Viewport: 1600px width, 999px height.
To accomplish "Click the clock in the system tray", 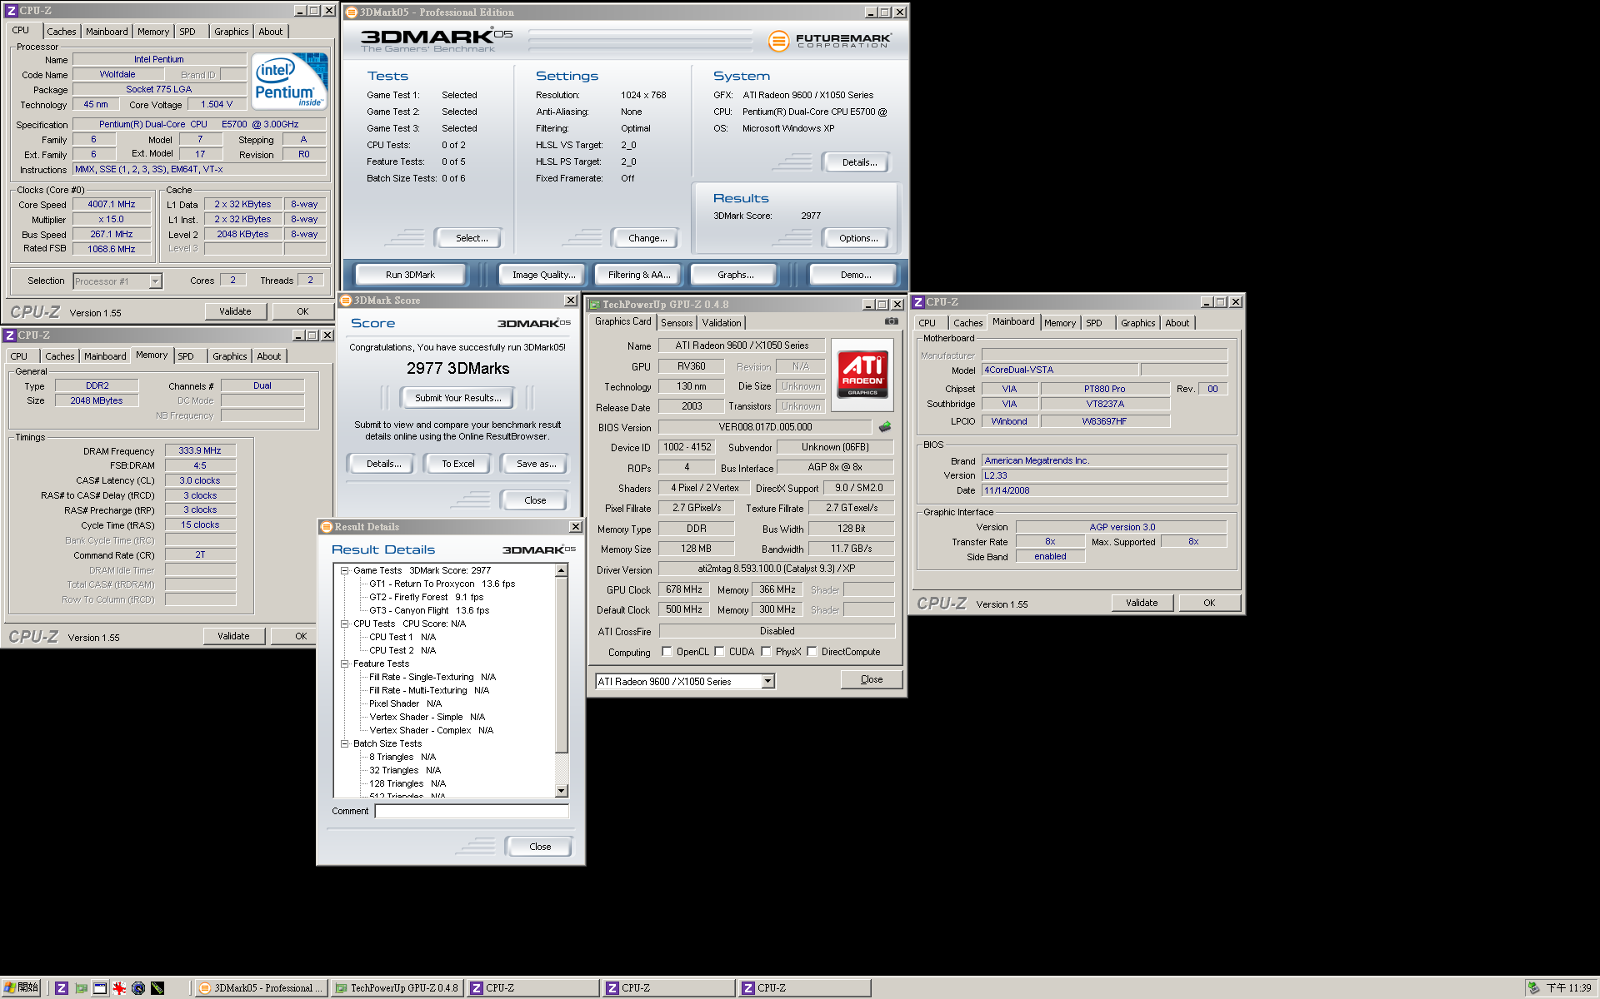I will tap(1569, 988).
